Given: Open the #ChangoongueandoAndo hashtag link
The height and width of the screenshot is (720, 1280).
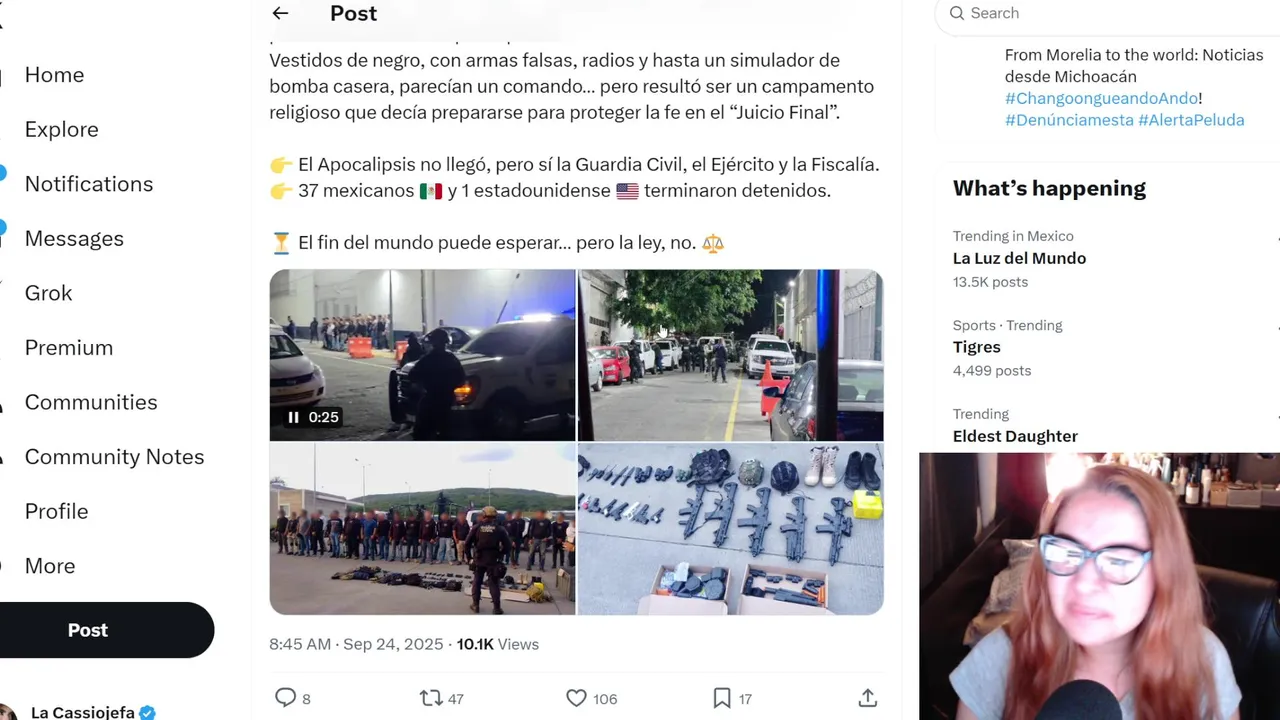Looking at the screenshot, I should click(x=1102, y=98).
